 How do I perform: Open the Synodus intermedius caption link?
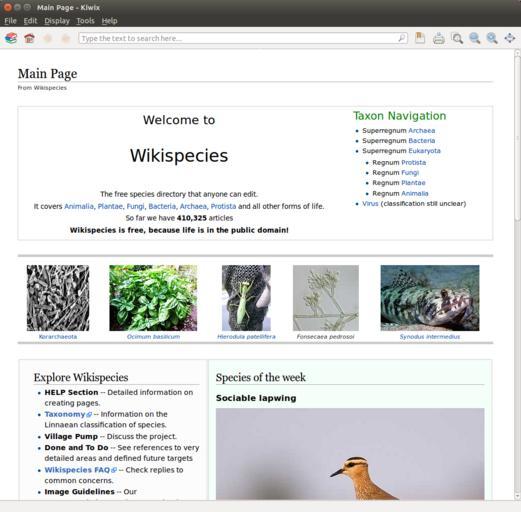[430, 337]
